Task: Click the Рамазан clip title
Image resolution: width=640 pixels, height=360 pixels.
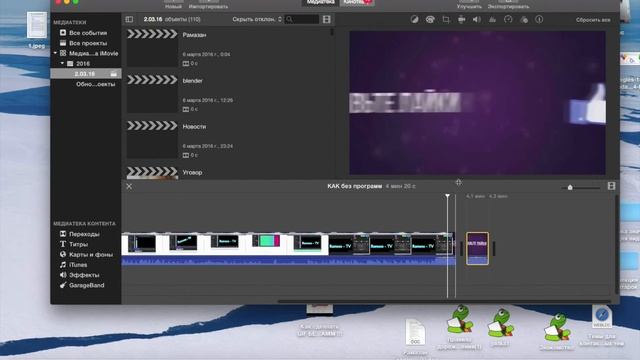Action: 194,35
